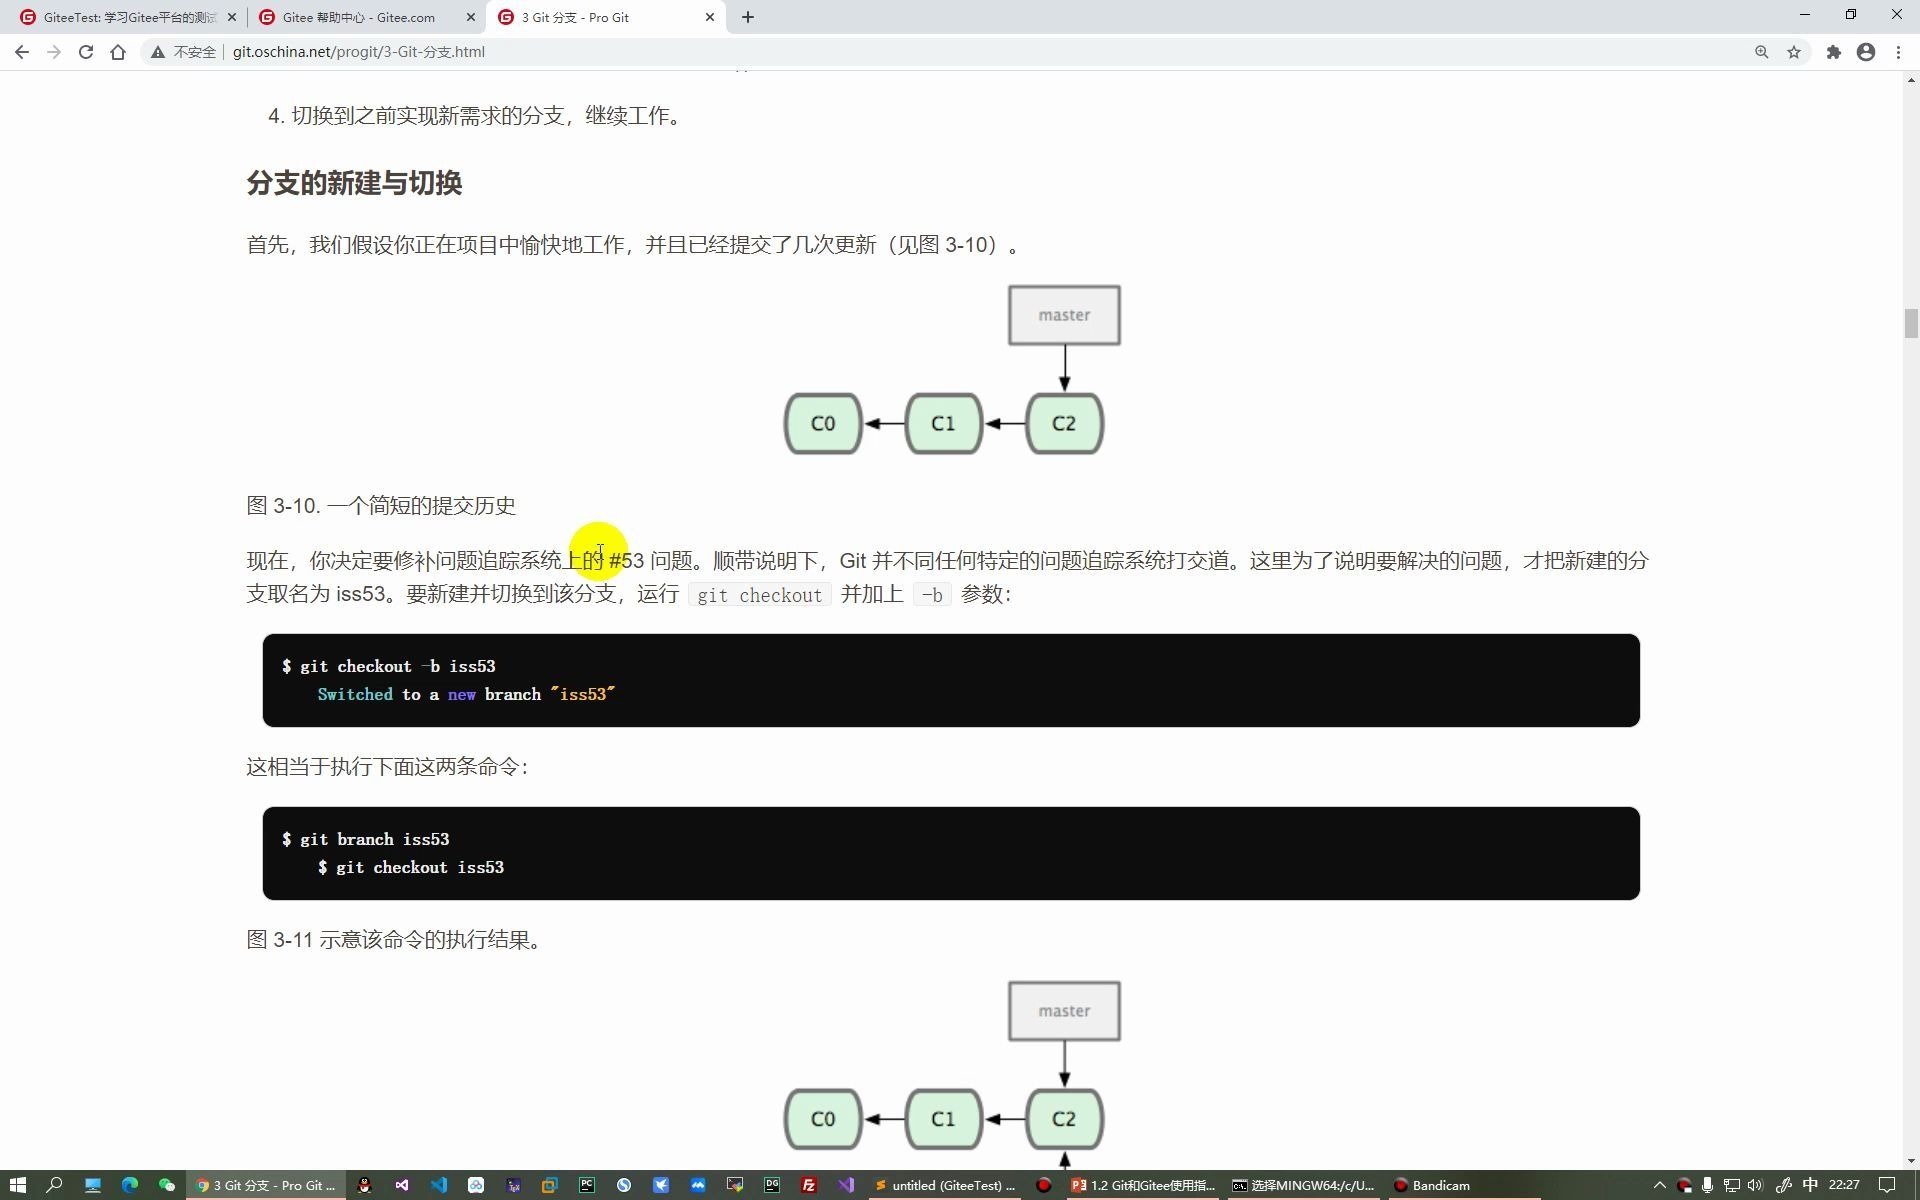Toggle the Chinese input method indicator

pyautogui.click(x=1810, y=1184)
